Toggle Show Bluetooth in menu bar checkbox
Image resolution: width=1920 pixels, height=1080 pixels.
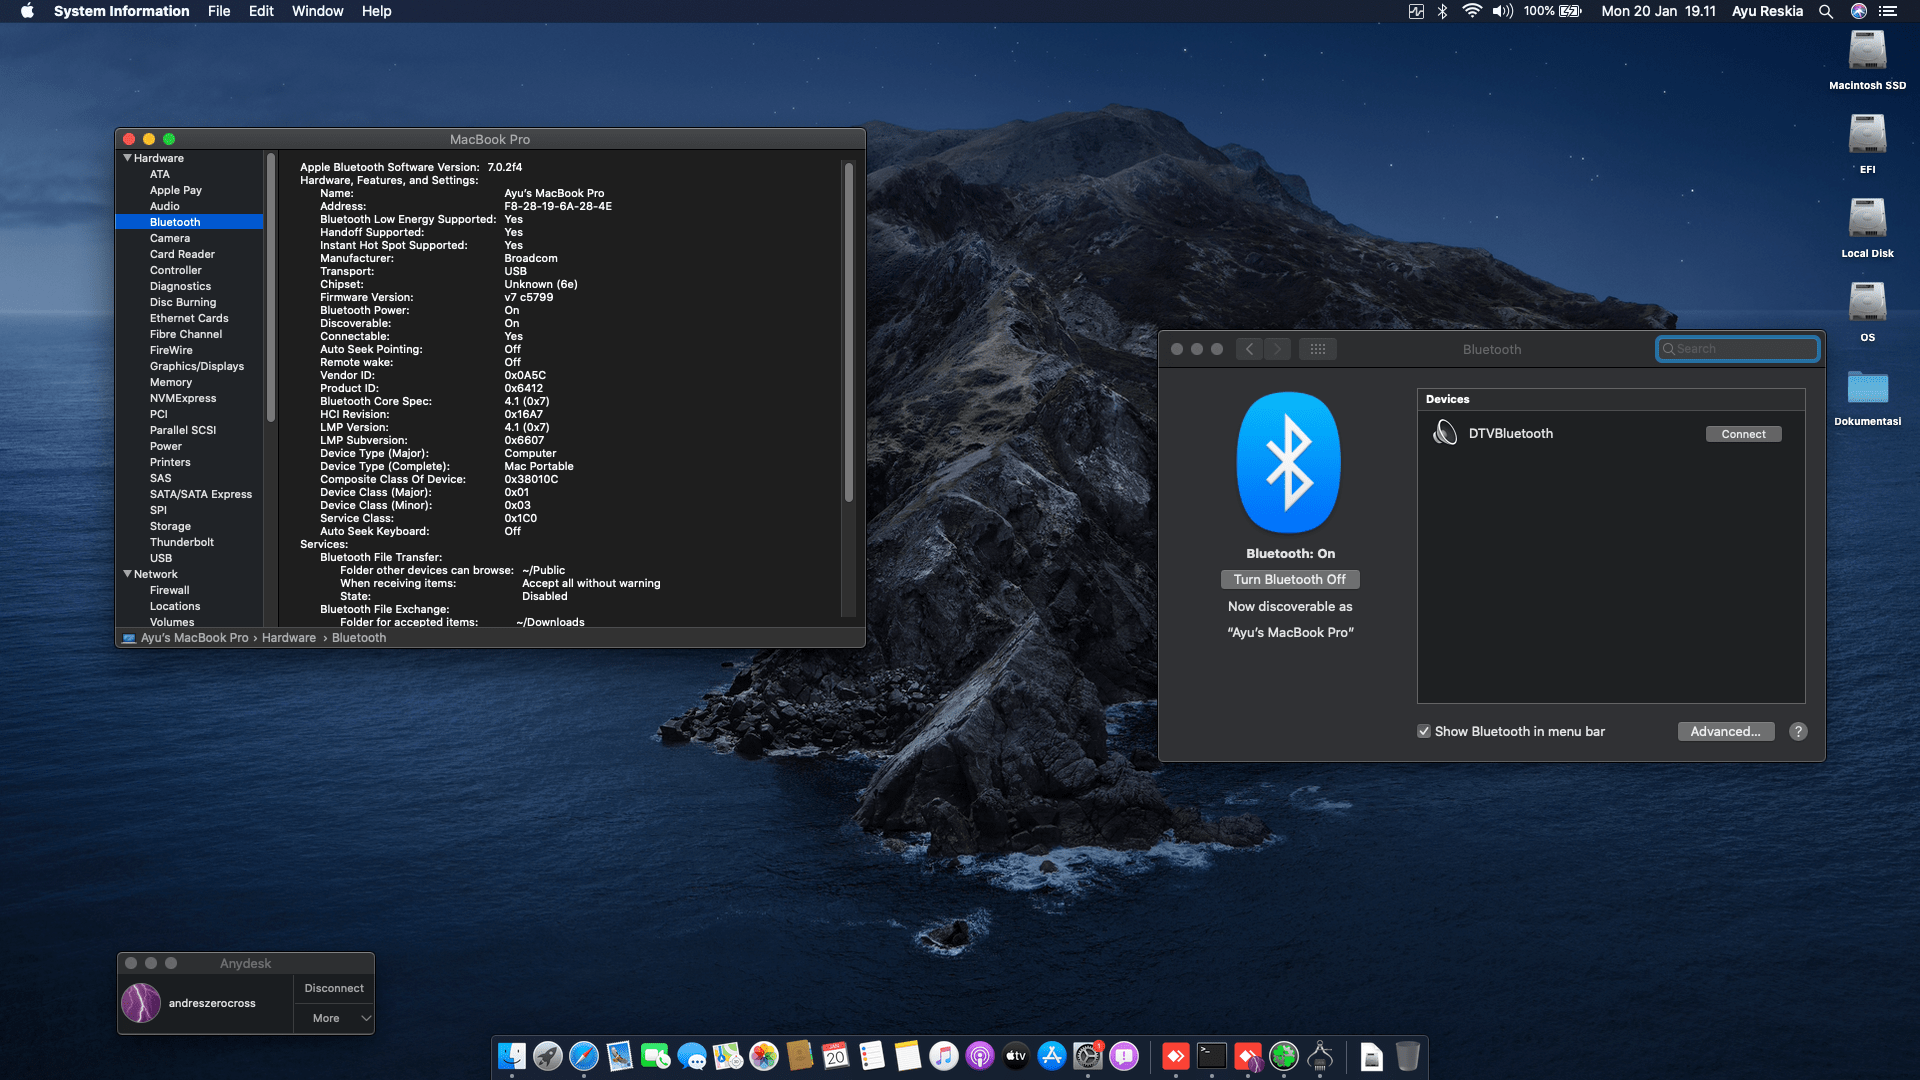tap(1424, 732)
